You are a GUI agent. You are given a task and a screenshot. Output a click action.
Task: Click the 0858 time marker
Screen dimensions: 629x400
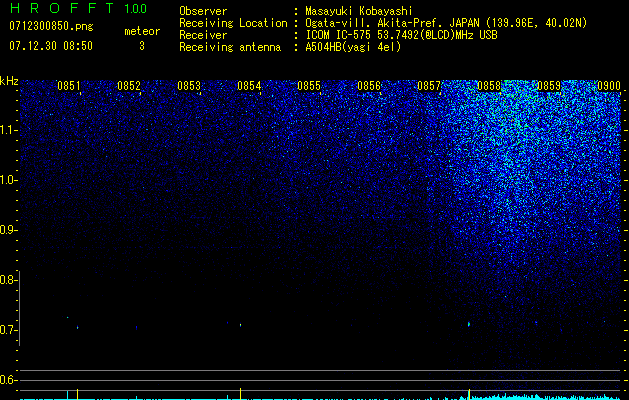(x=489, y=86)
